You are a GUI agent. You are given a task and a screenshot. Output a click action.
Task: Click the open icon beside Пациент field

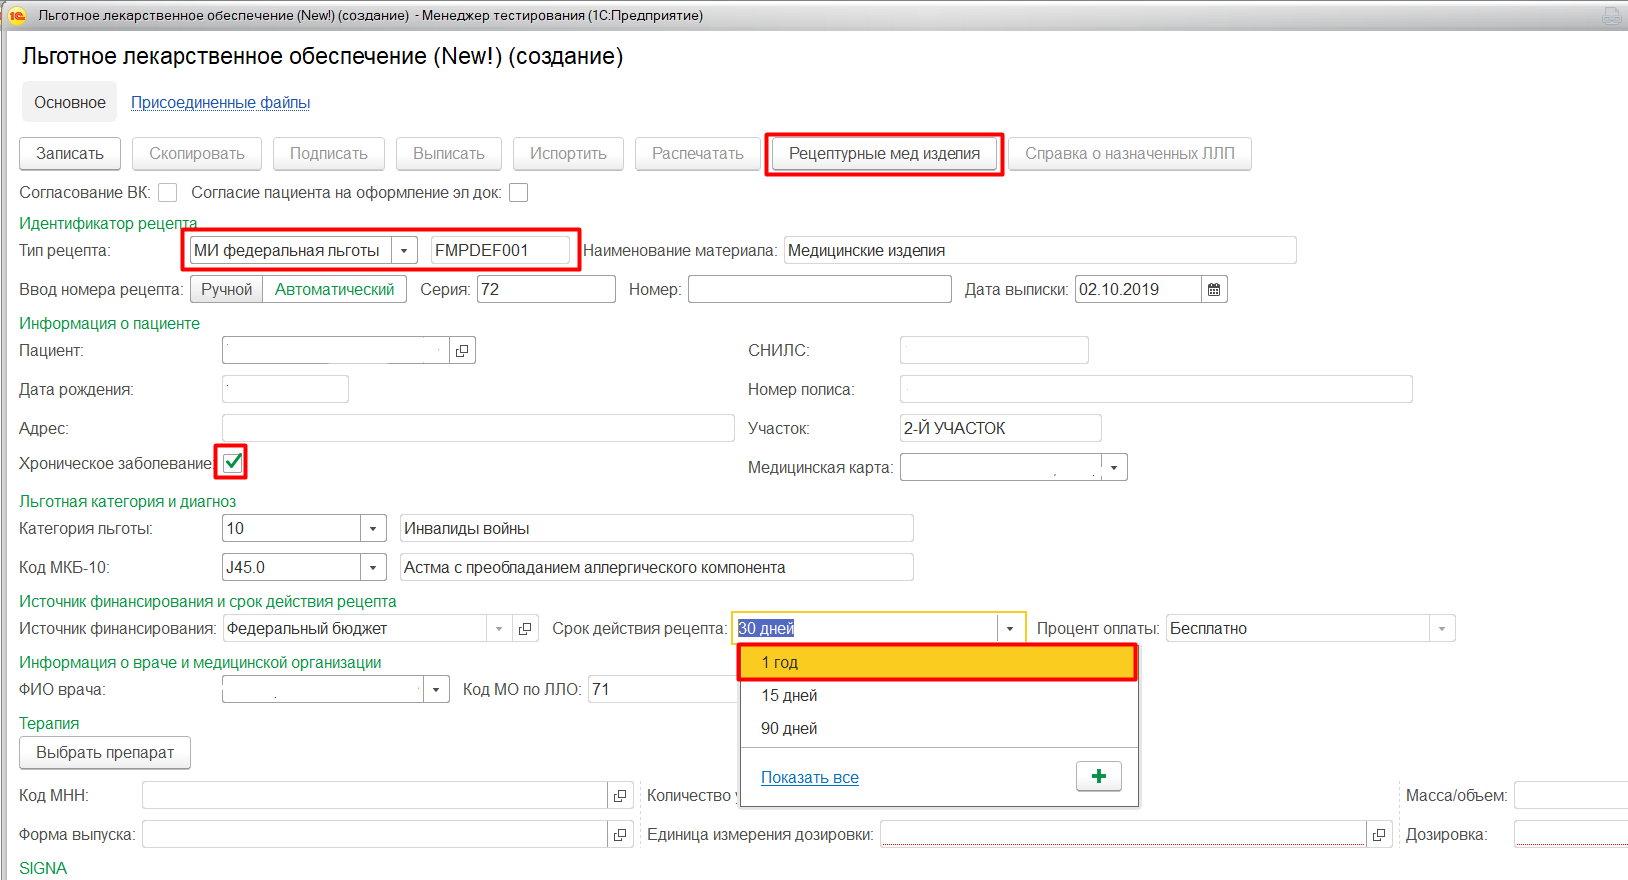462,351
